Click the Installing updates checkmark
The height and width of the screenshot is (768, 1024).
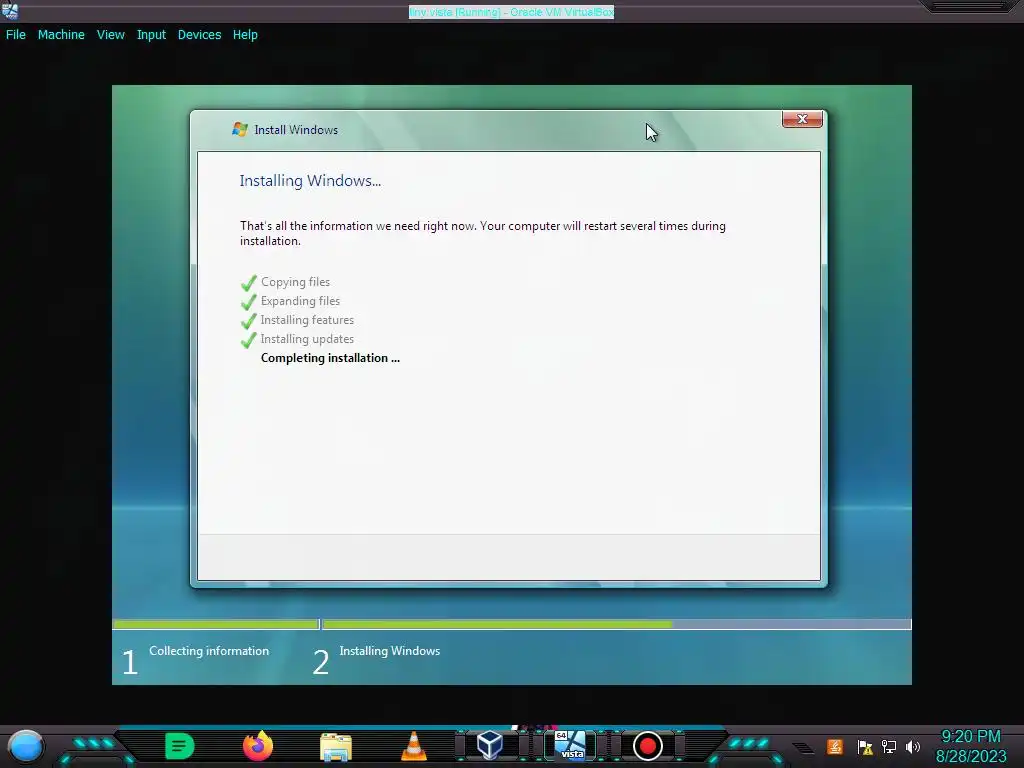249,340
